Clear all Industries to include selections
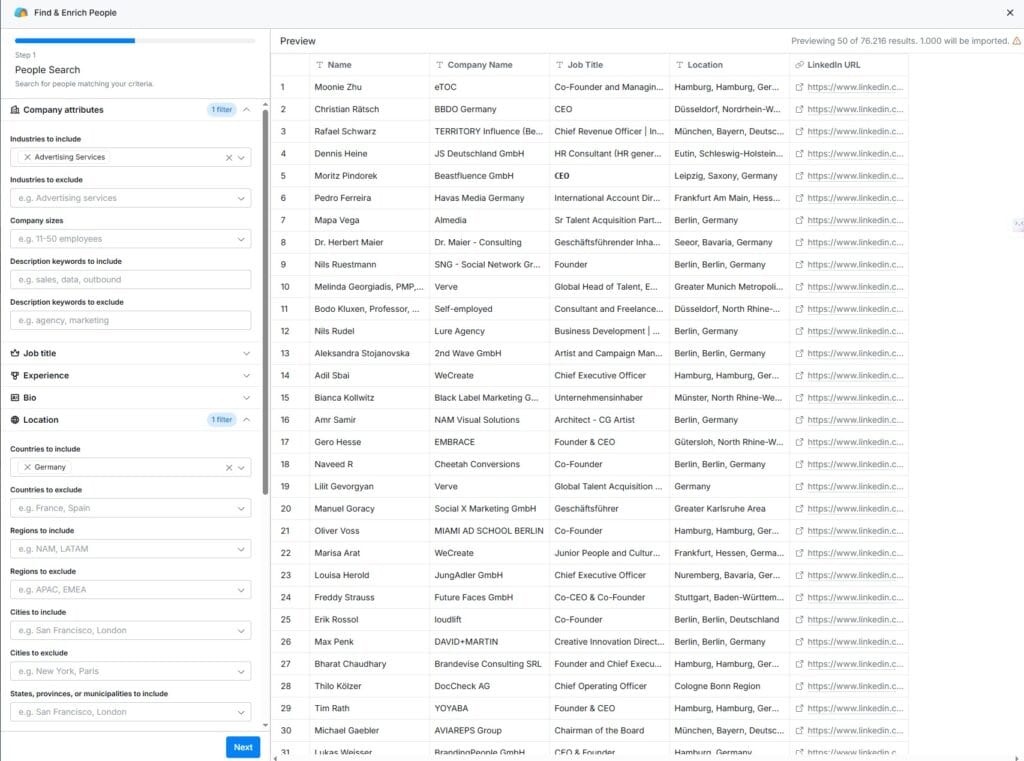Screen dimensions: 1024x761 coord(229,157)
